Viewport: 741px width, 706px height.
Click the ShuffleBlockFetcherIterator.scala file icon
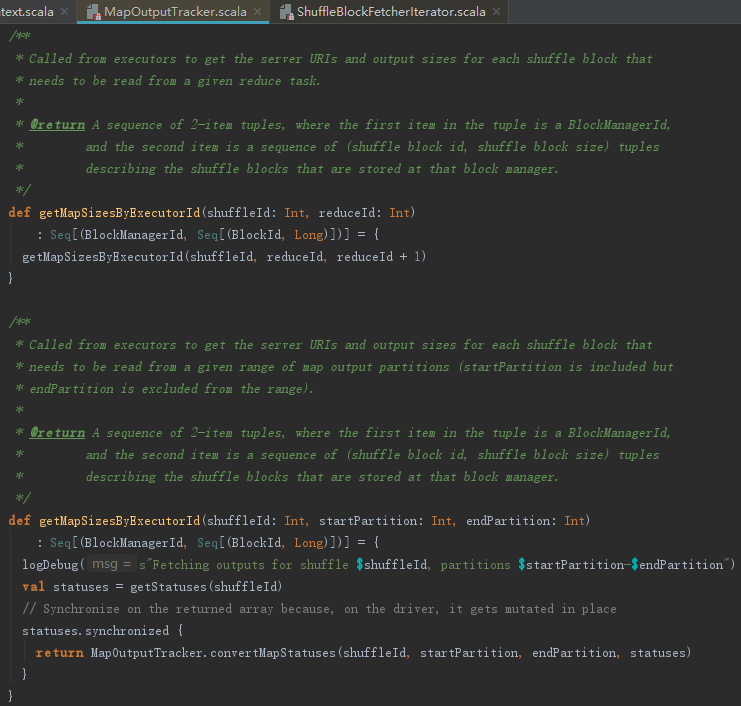coord(286,12)
